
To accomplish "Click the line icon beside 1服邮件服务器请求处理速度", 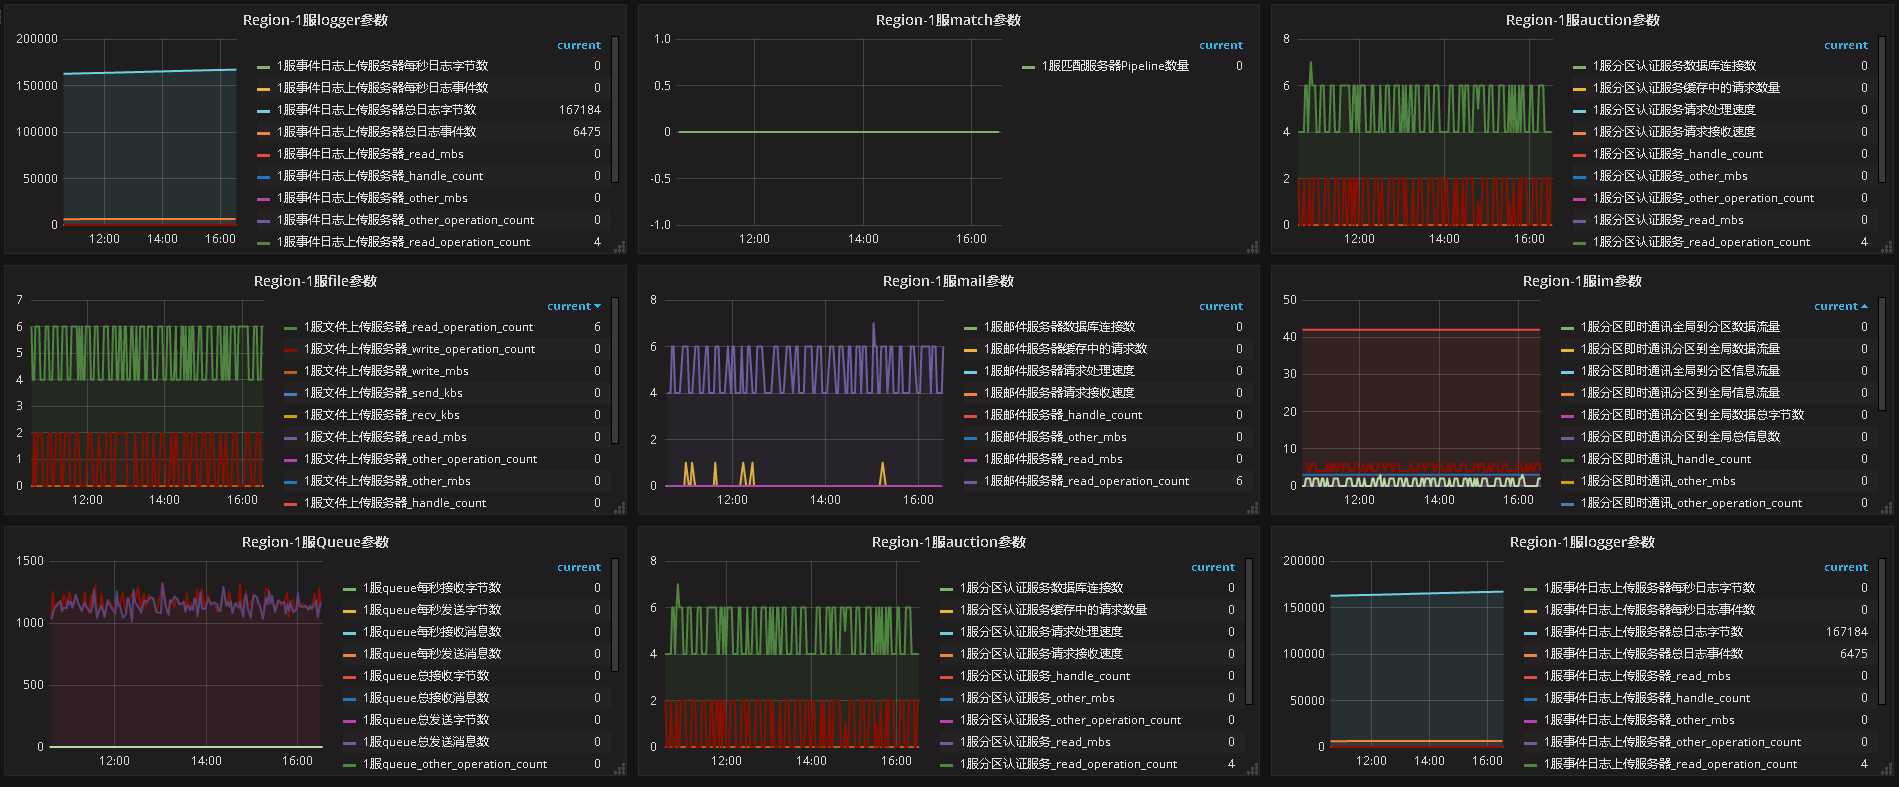I will 970,372.
